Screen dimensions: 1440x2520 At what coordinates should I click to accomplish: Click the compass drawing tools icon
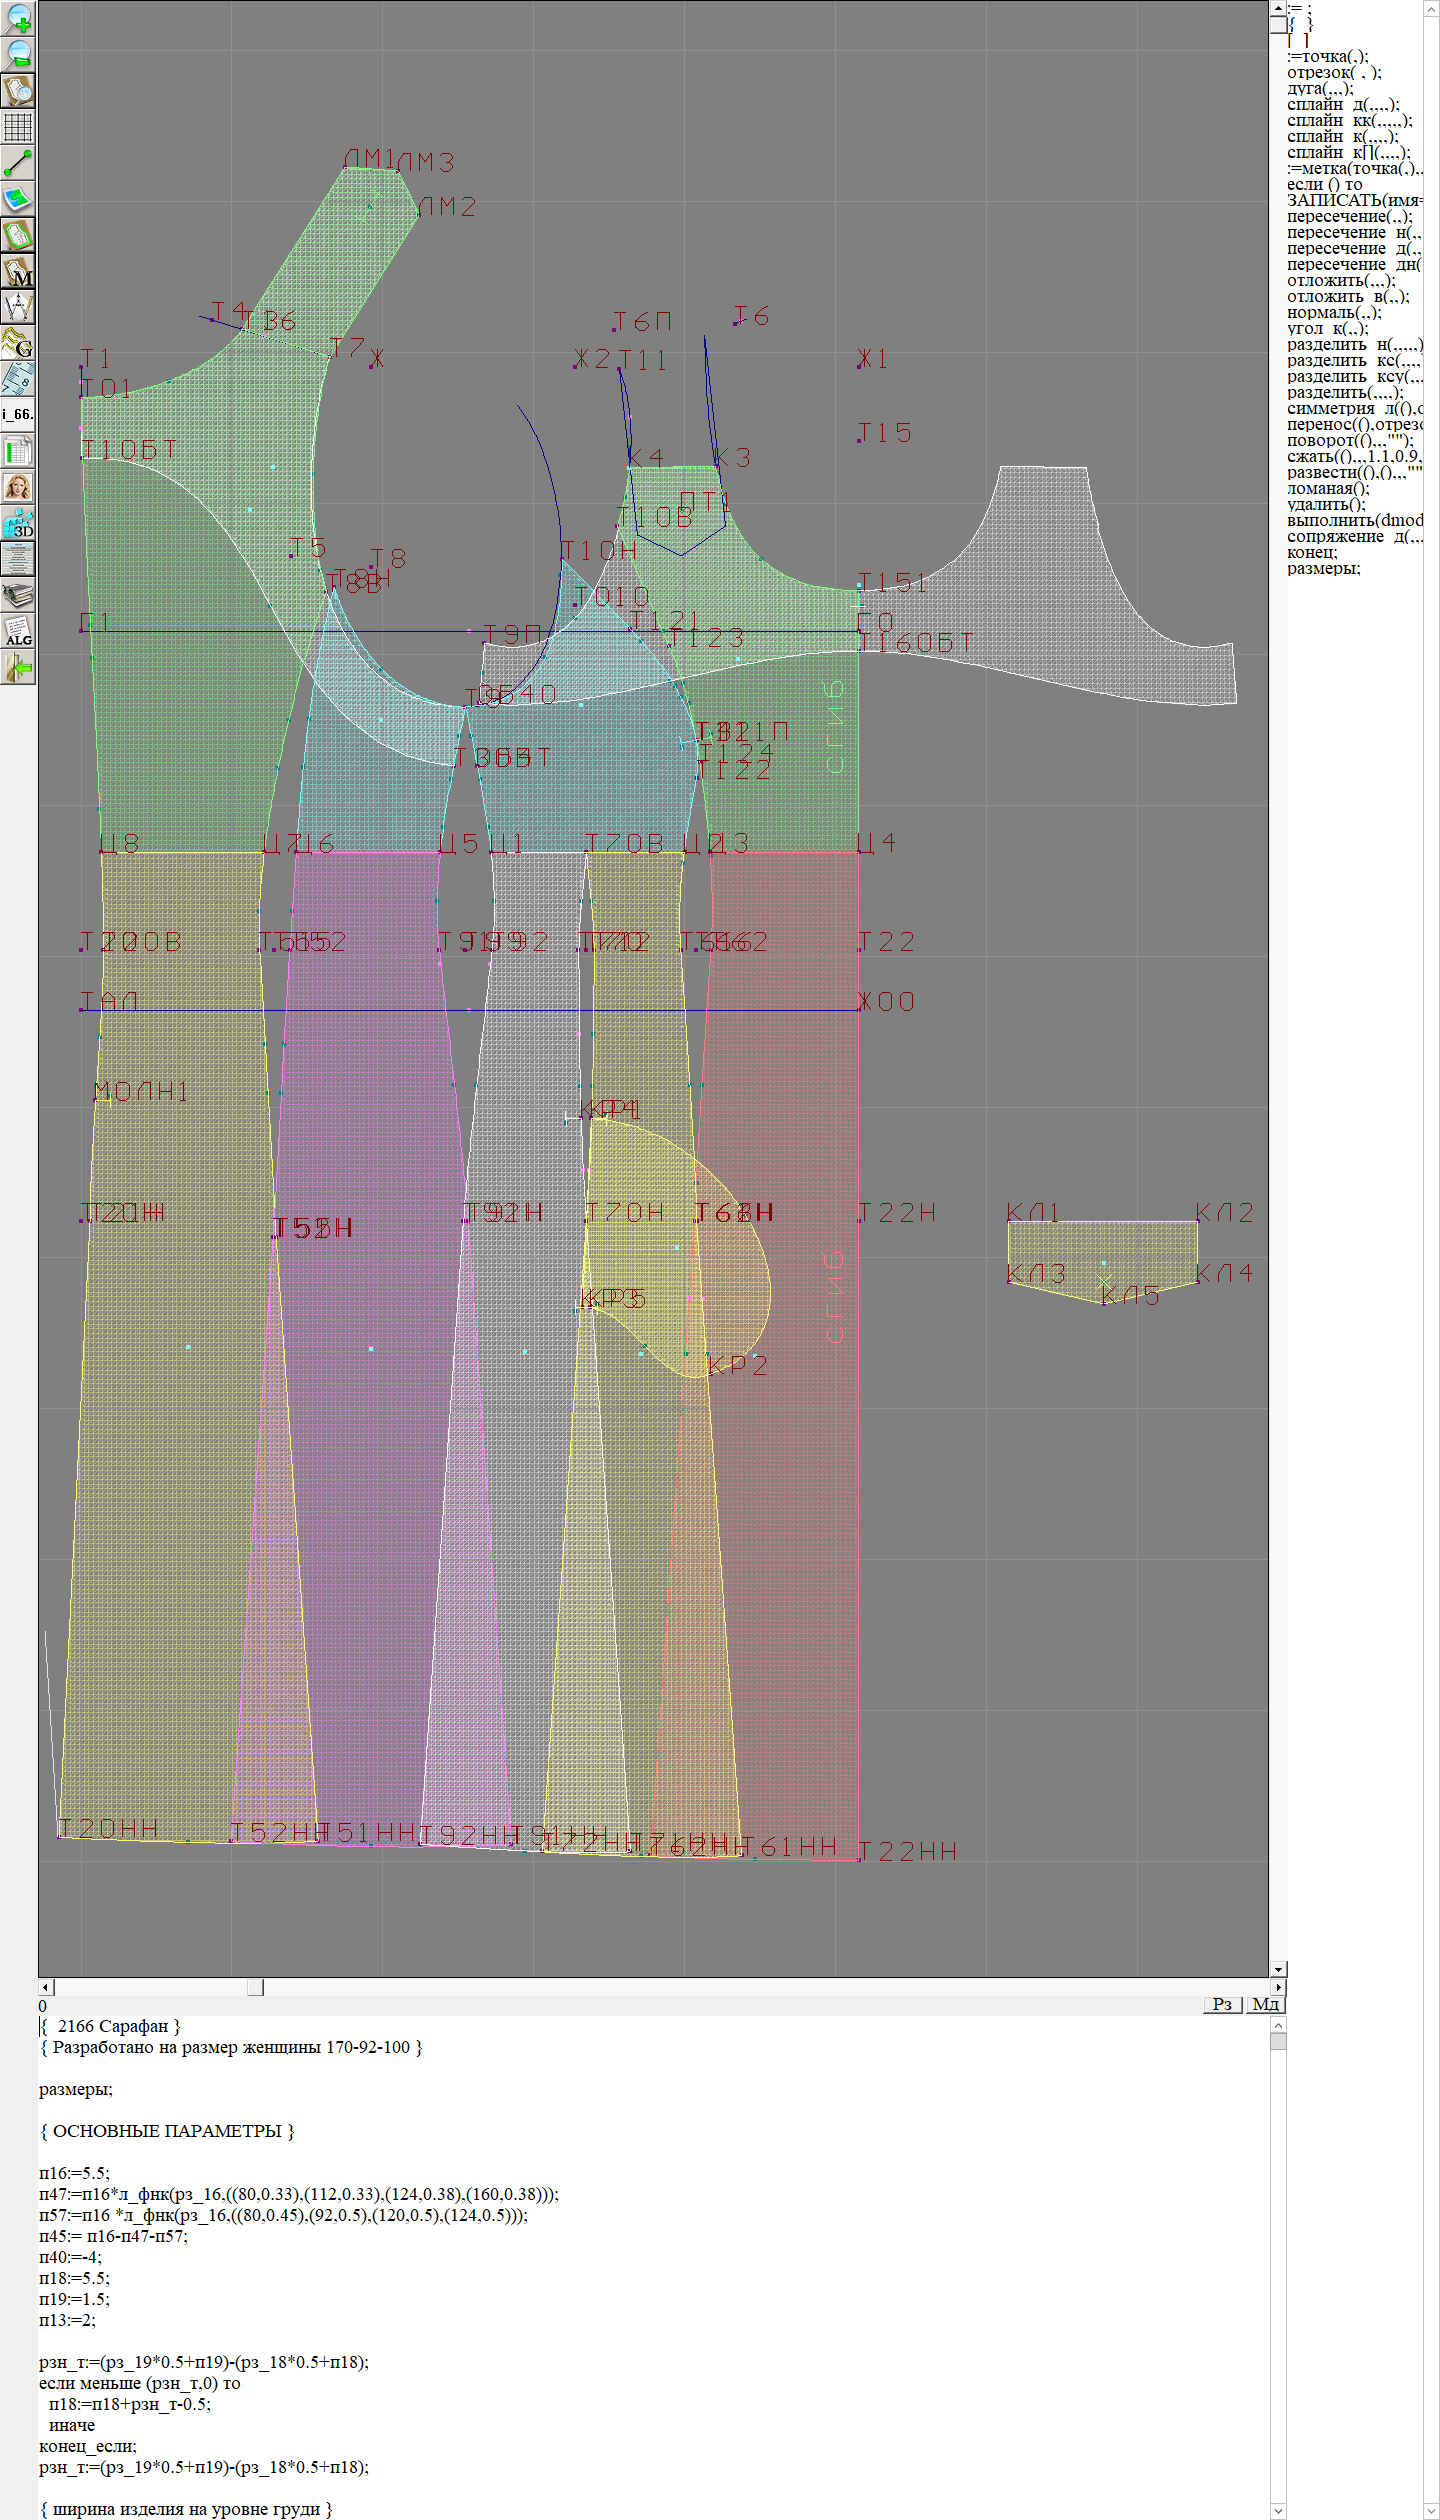[x=18, y=306]
